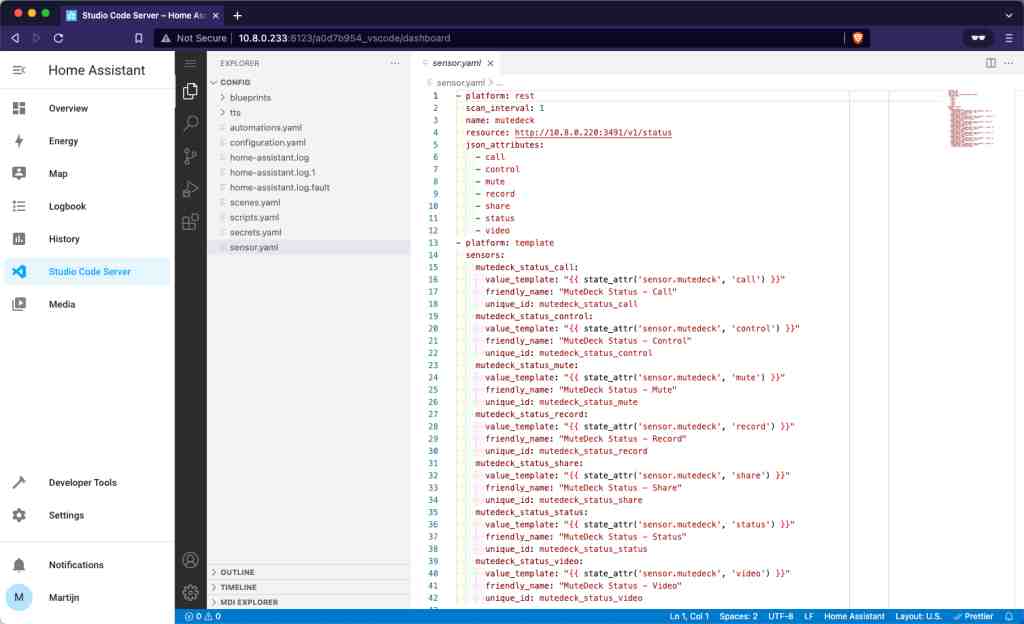Click the Energy lightning bolt icon
1024x624 pixels.
[19, 141]
